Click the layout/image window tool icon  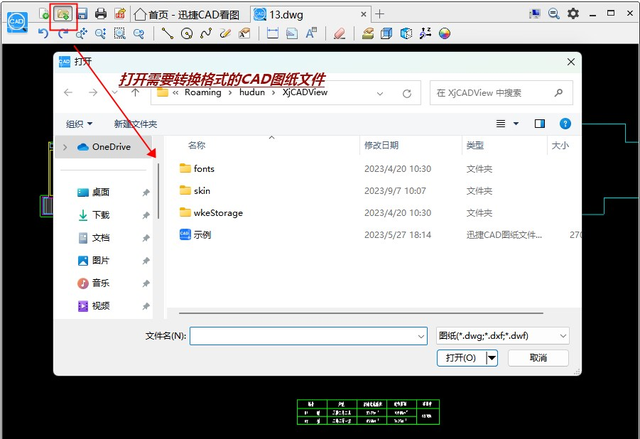point(291,33)
